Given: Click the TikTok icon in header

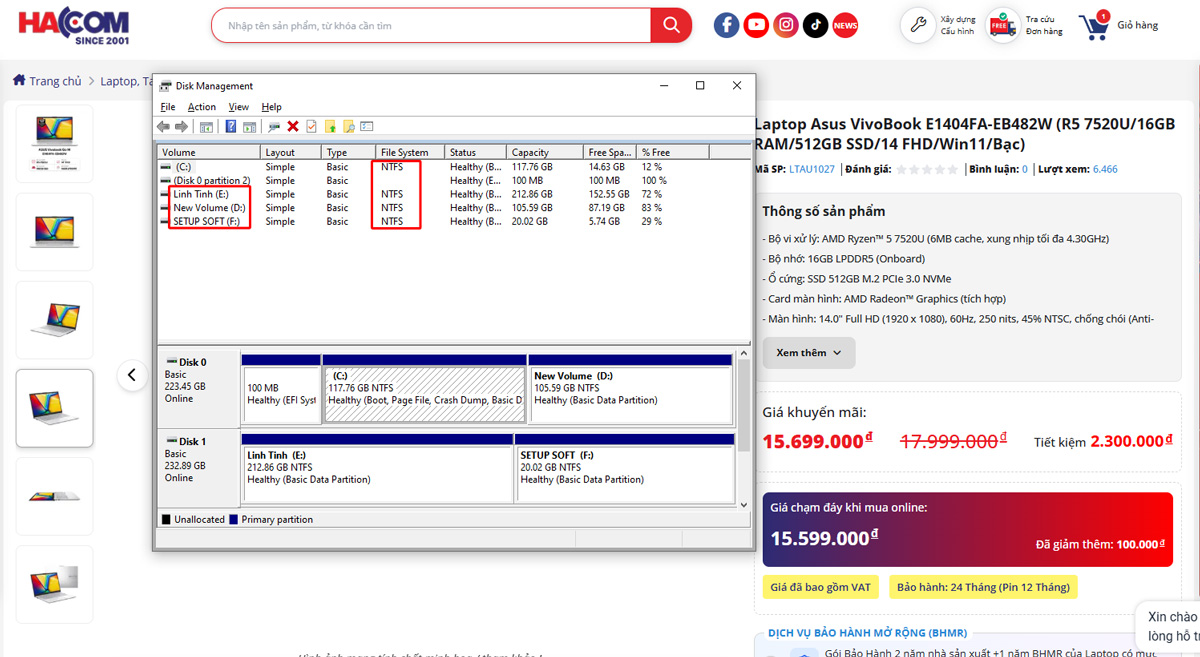Looking at the screenshot, I should tap(815, 25).
